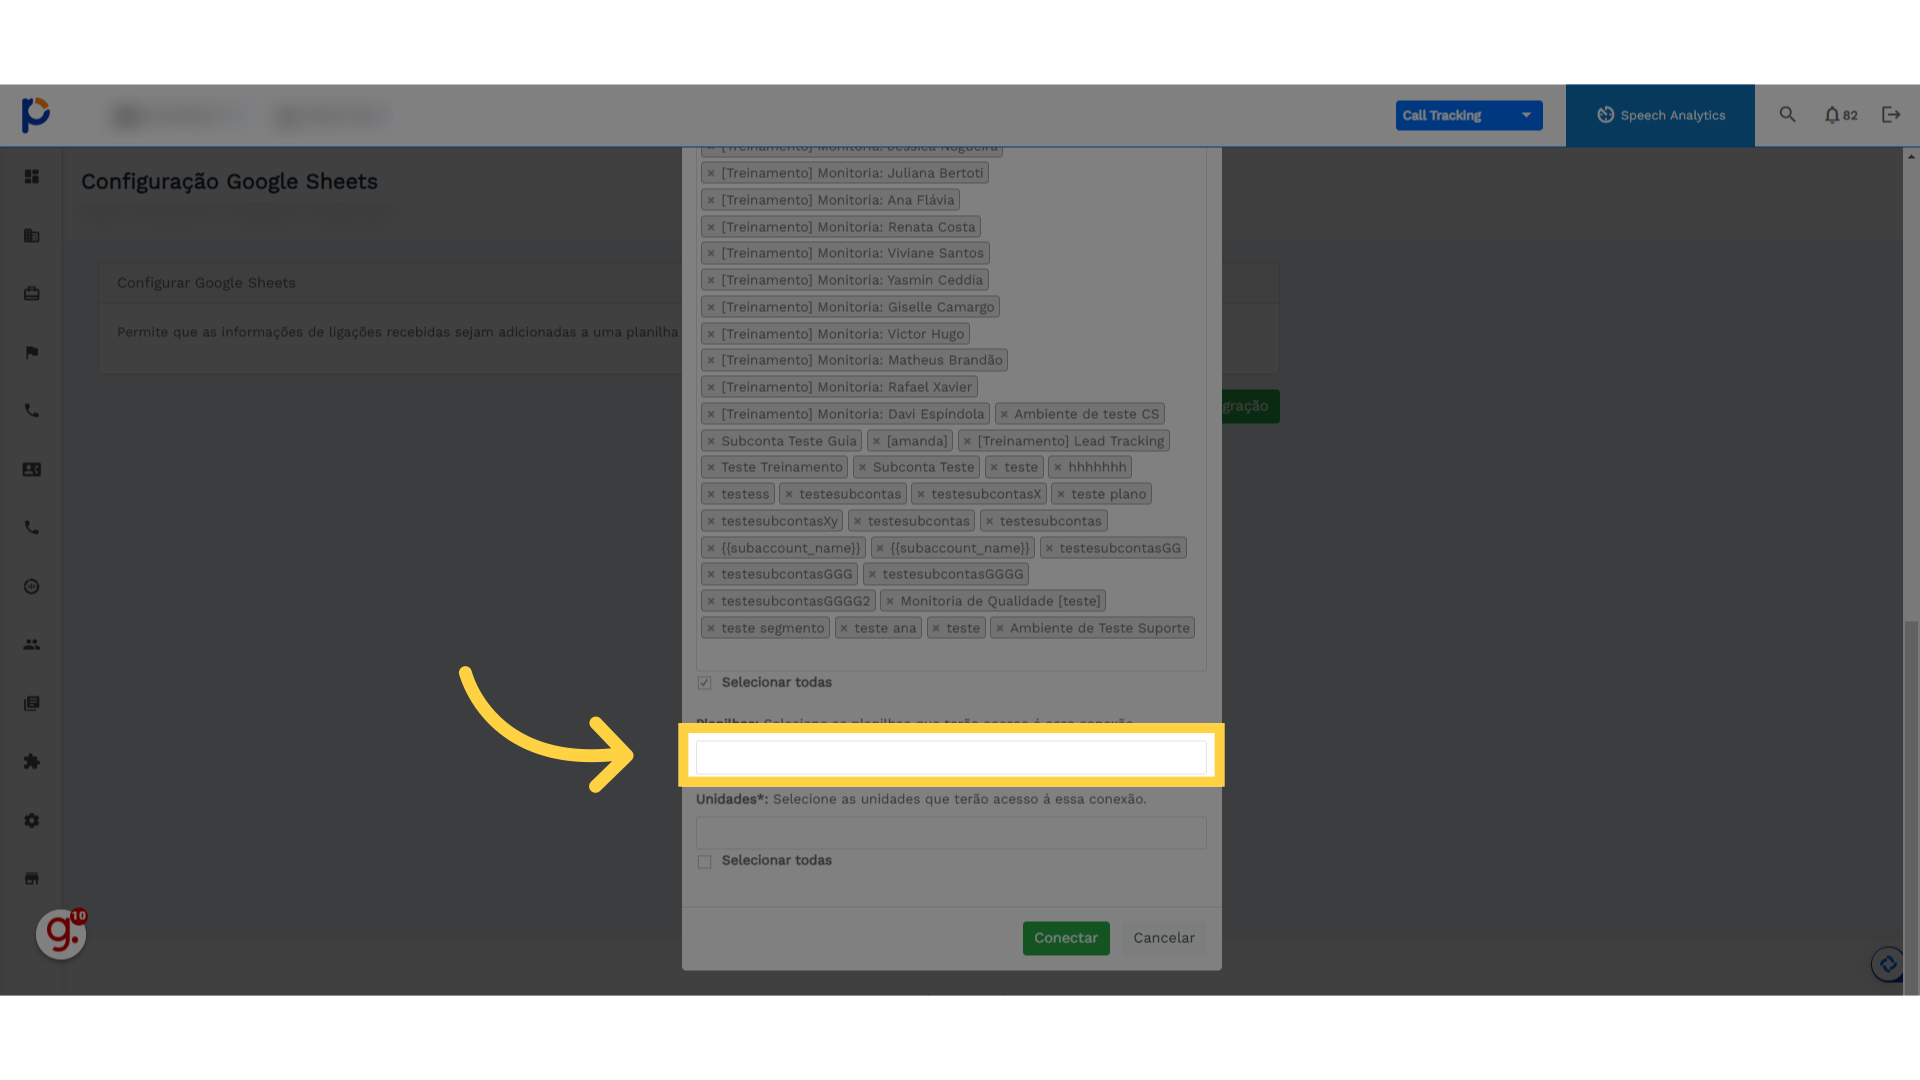Remove the 'testesubcontasX' tag
The height and width of the screenshot is (1080, 1920).
921,494
